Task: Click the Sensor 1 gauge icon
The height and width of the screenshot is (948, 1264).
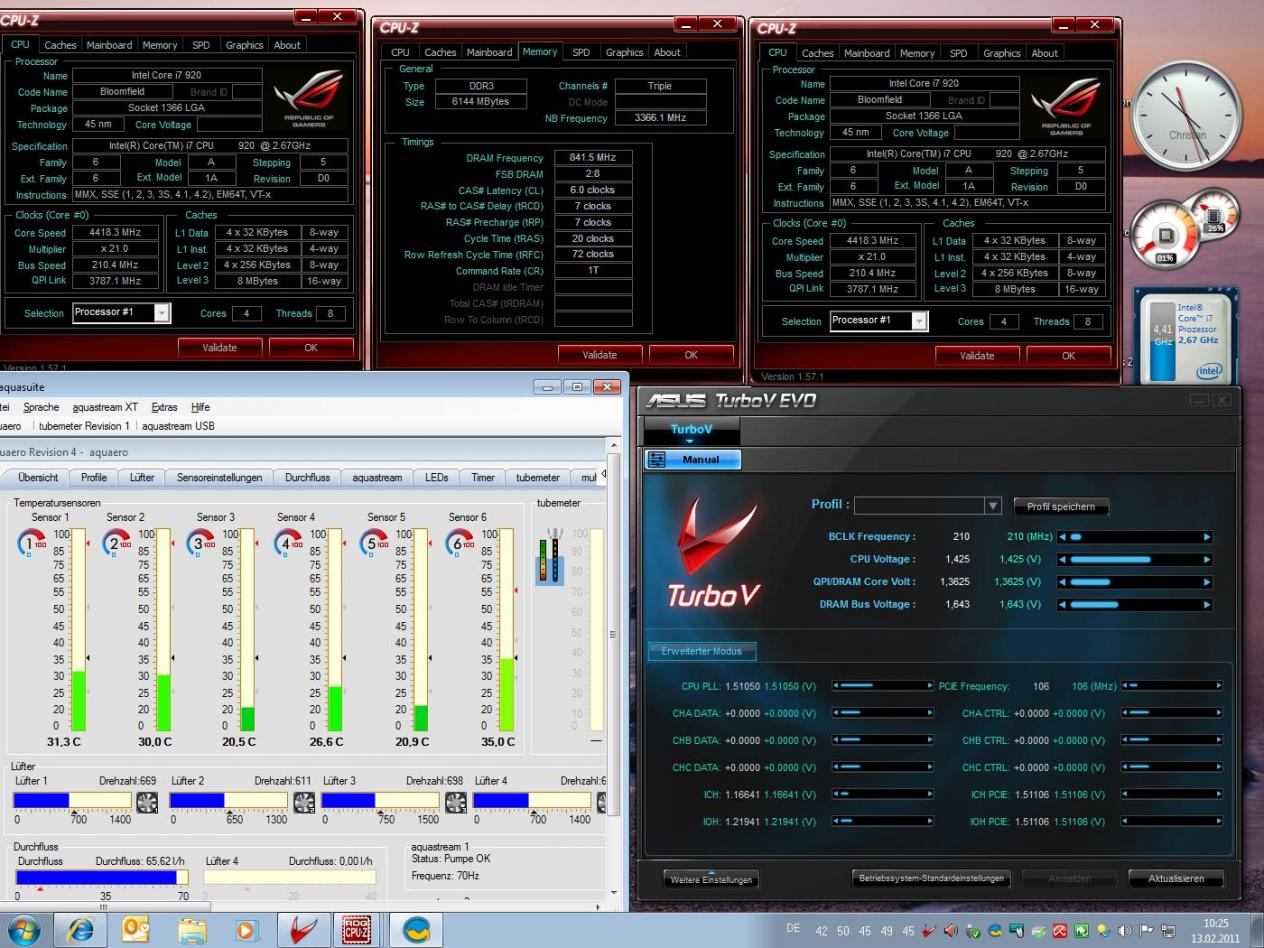Action: (x=31, y=542)
